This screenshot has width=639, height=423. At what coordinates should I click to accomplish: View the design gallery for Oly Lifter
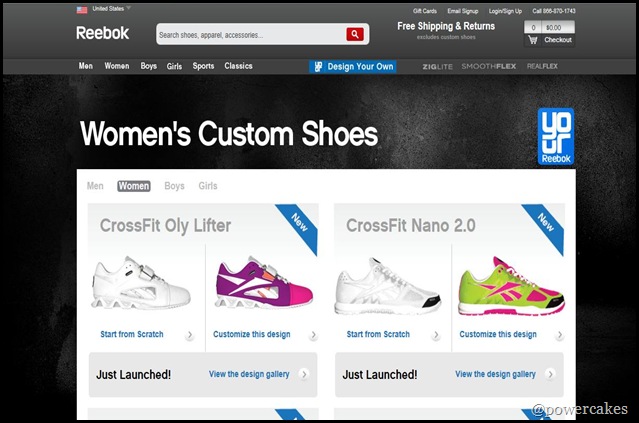pos(249,374)
